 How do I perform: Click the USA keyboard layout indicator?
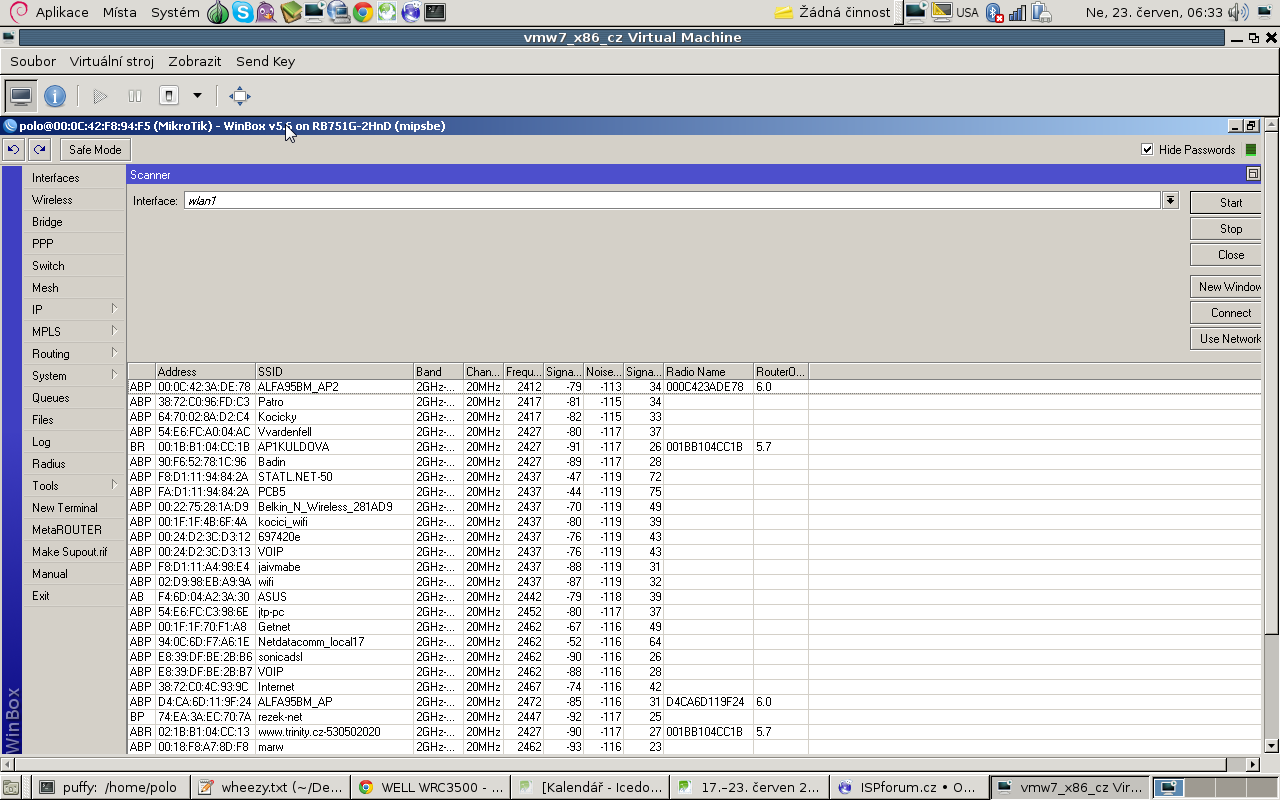point(967,12)
